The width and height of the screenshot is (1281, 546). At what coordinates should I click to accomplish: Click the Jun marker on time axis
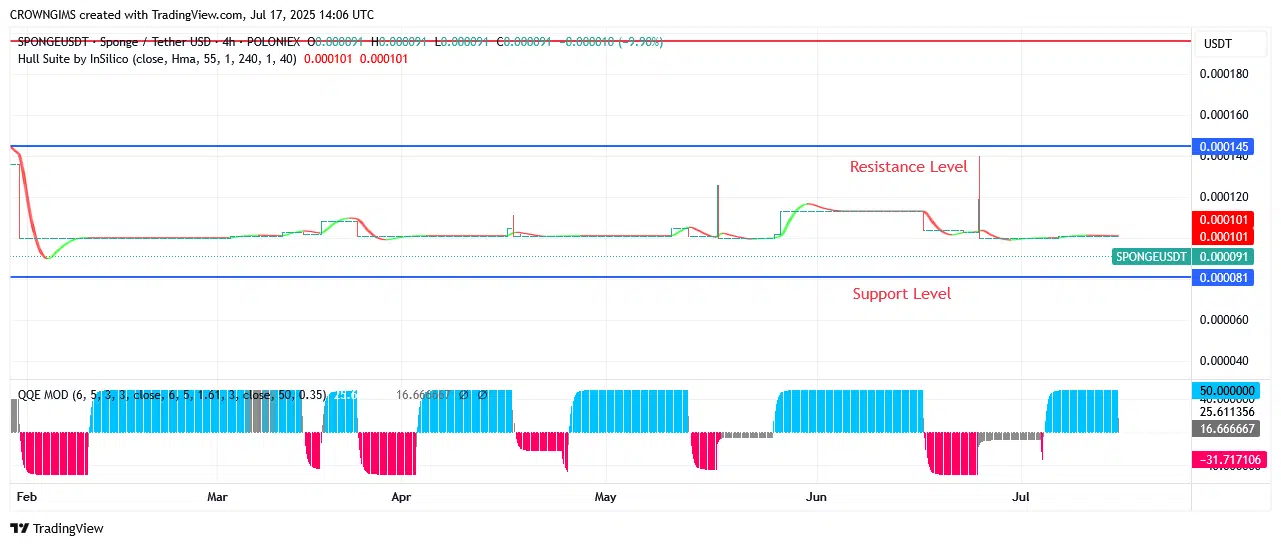(x=816, y=496)
